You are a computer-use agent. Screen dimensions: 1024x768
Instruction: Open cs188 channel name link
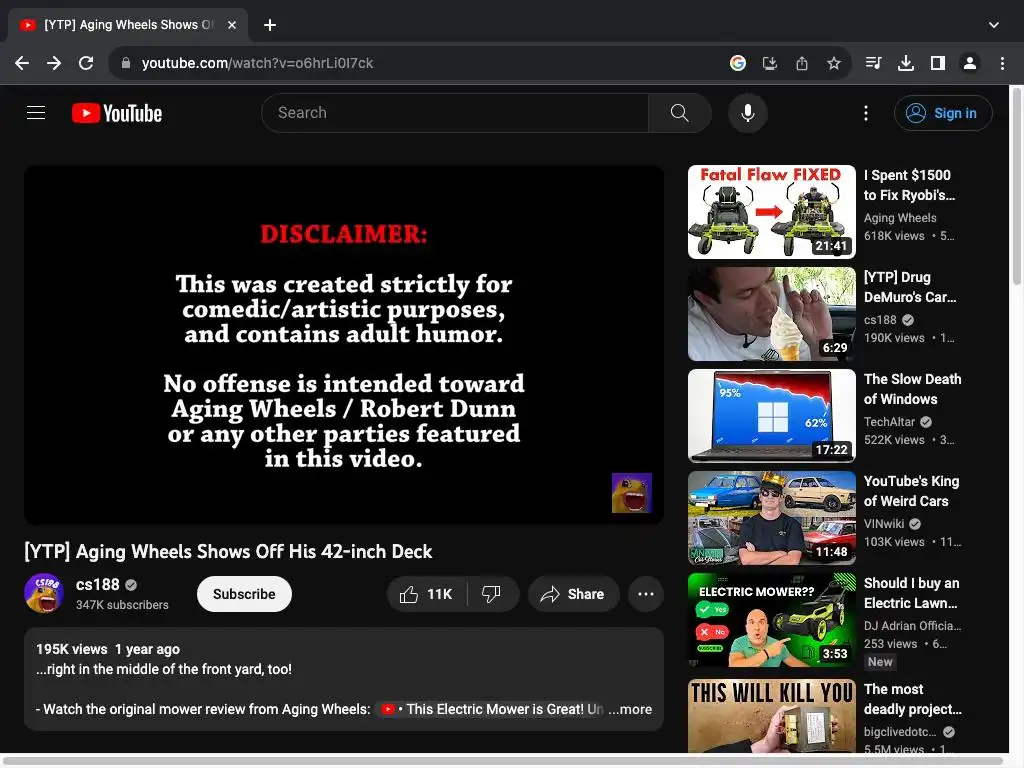point(97,584)
